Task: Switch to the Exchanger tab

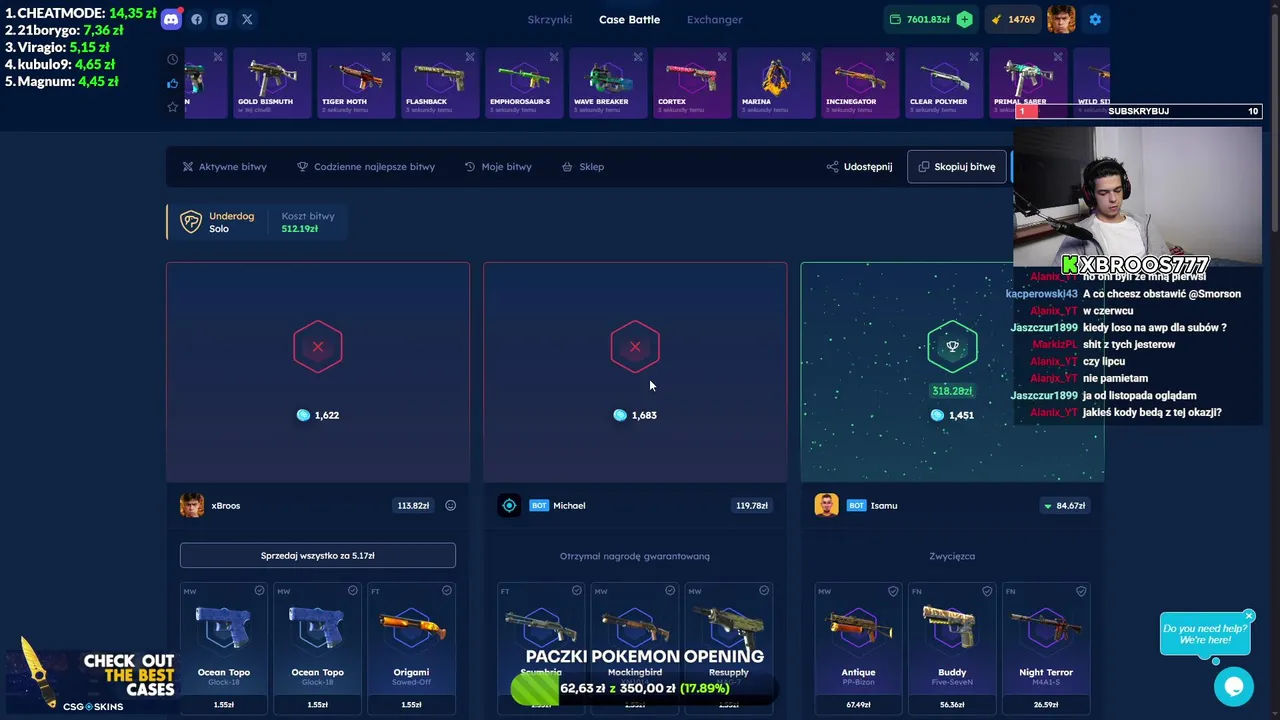Action: pos(714,20)
